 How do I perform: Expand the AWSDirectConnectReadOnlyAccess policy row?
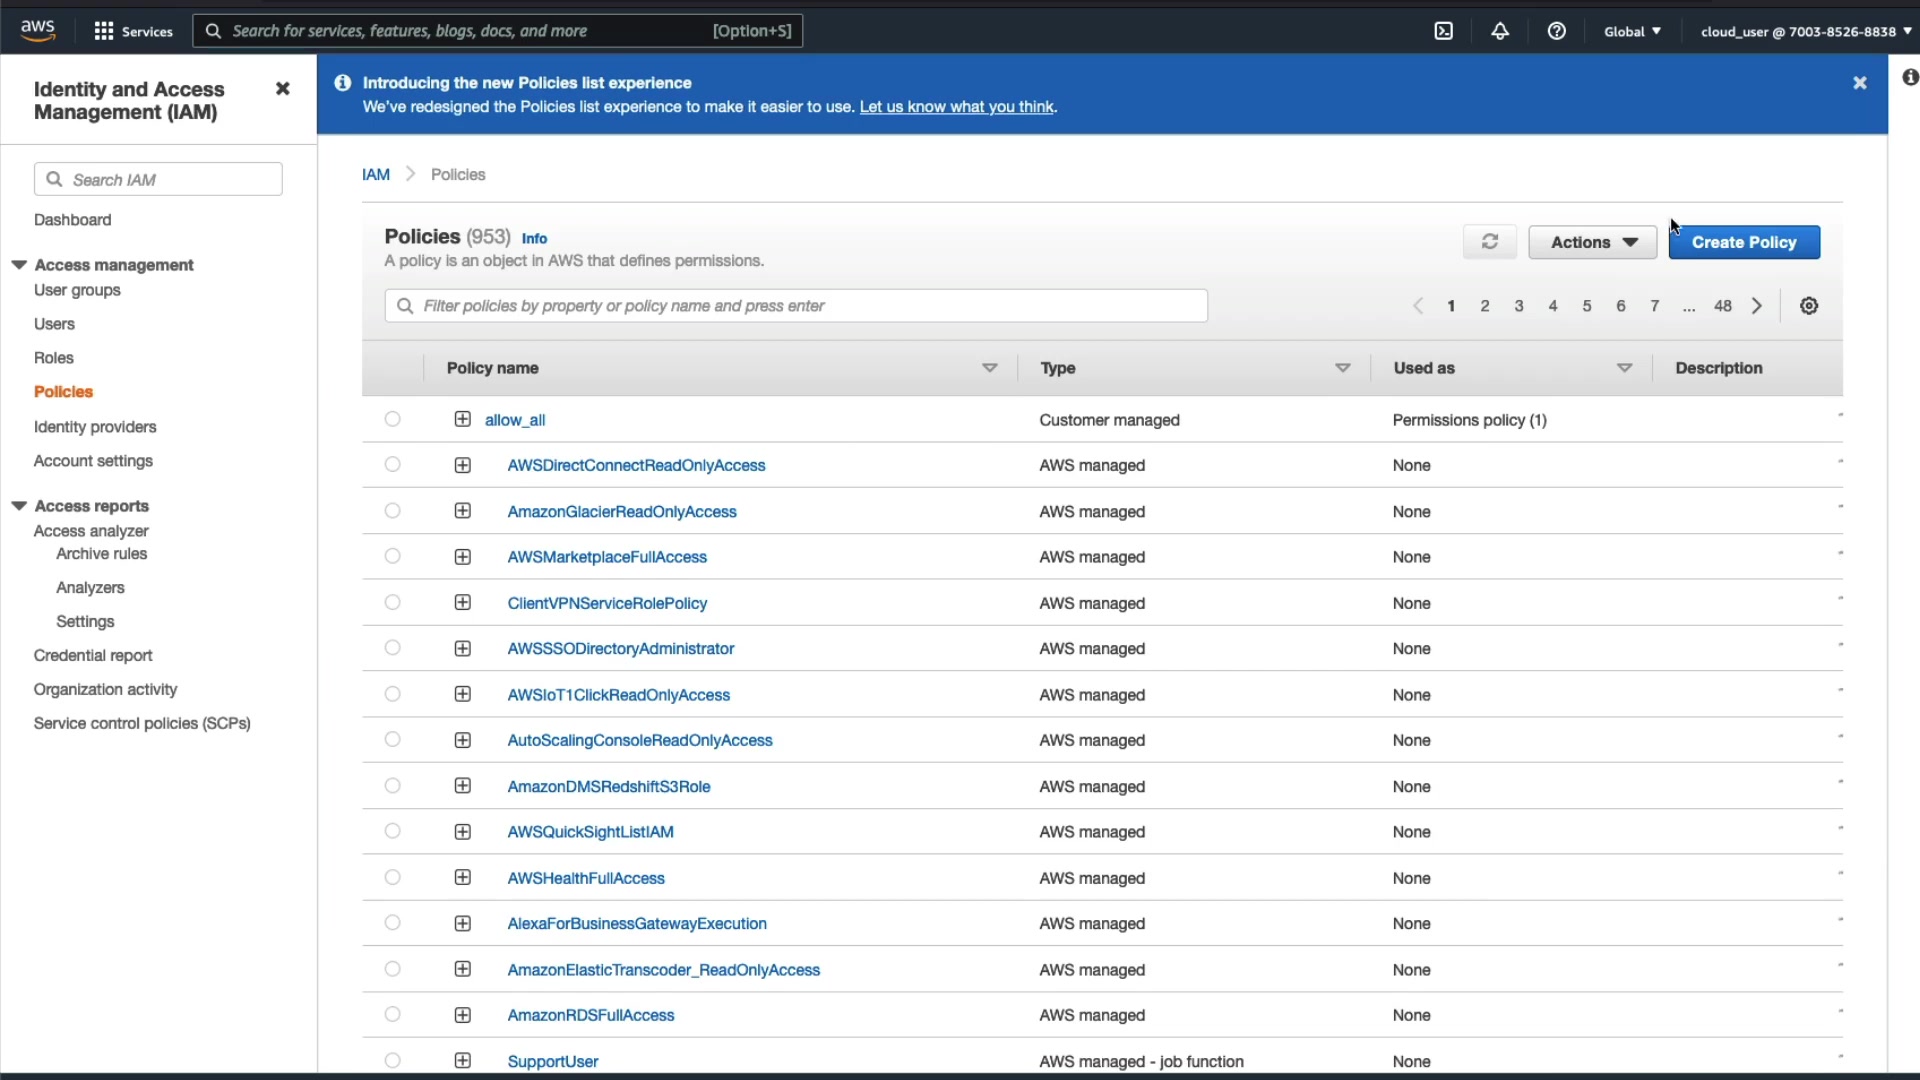(x=462, y=465)
